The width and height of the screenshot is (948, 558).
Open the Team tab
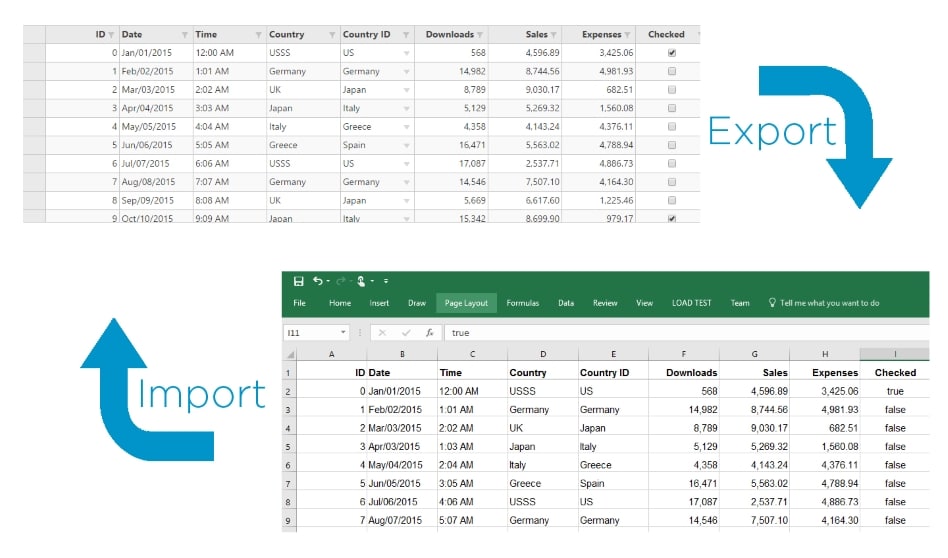point(740,303)
